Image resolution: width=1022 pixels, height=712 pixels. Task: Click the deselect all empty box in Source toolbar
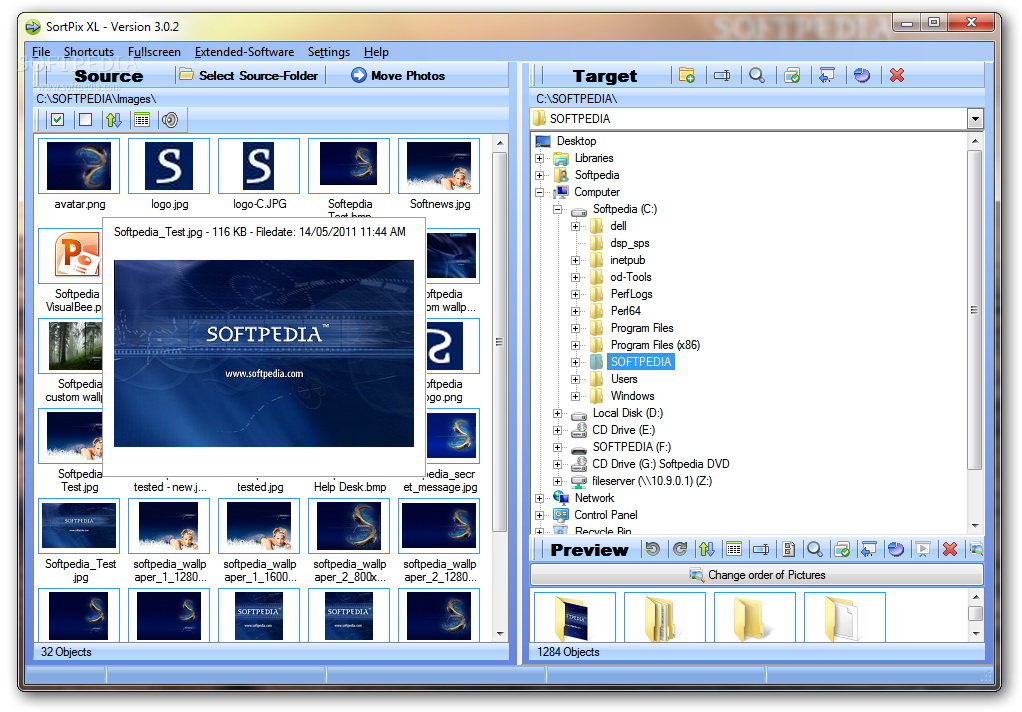(x=85, y=120)
